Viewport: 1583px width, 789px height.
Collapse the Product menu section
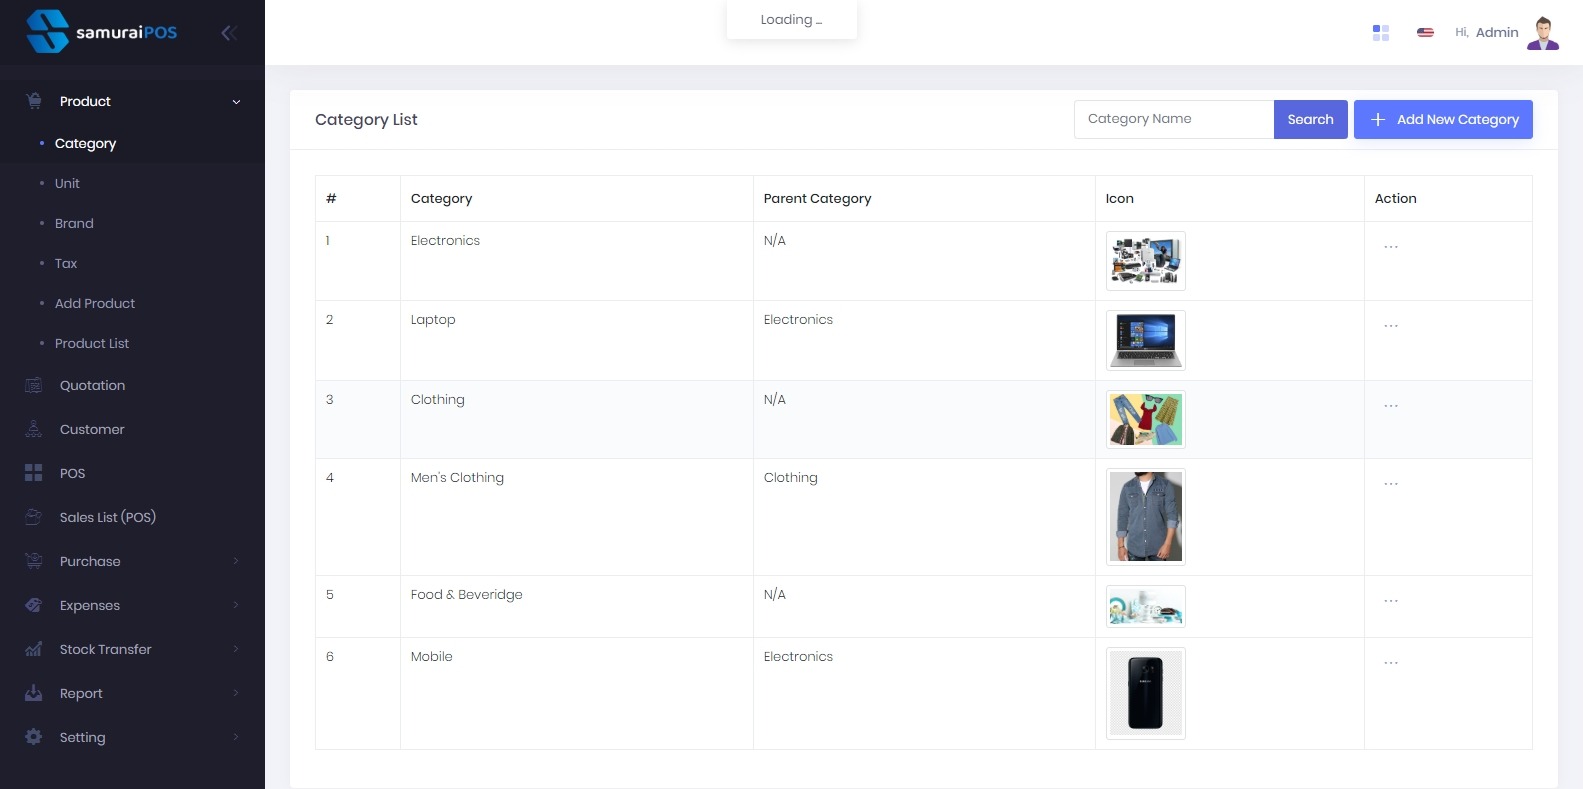tap(236, 102)
